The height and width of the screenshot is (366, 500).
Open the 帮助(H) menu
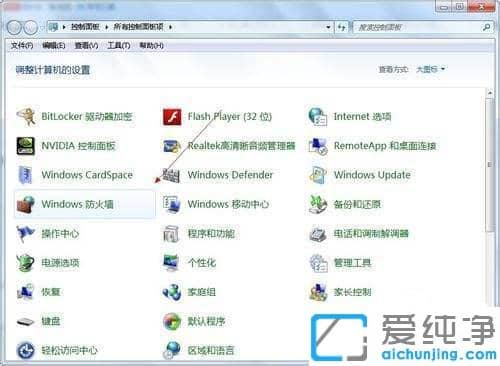click(x=152, y=45)
